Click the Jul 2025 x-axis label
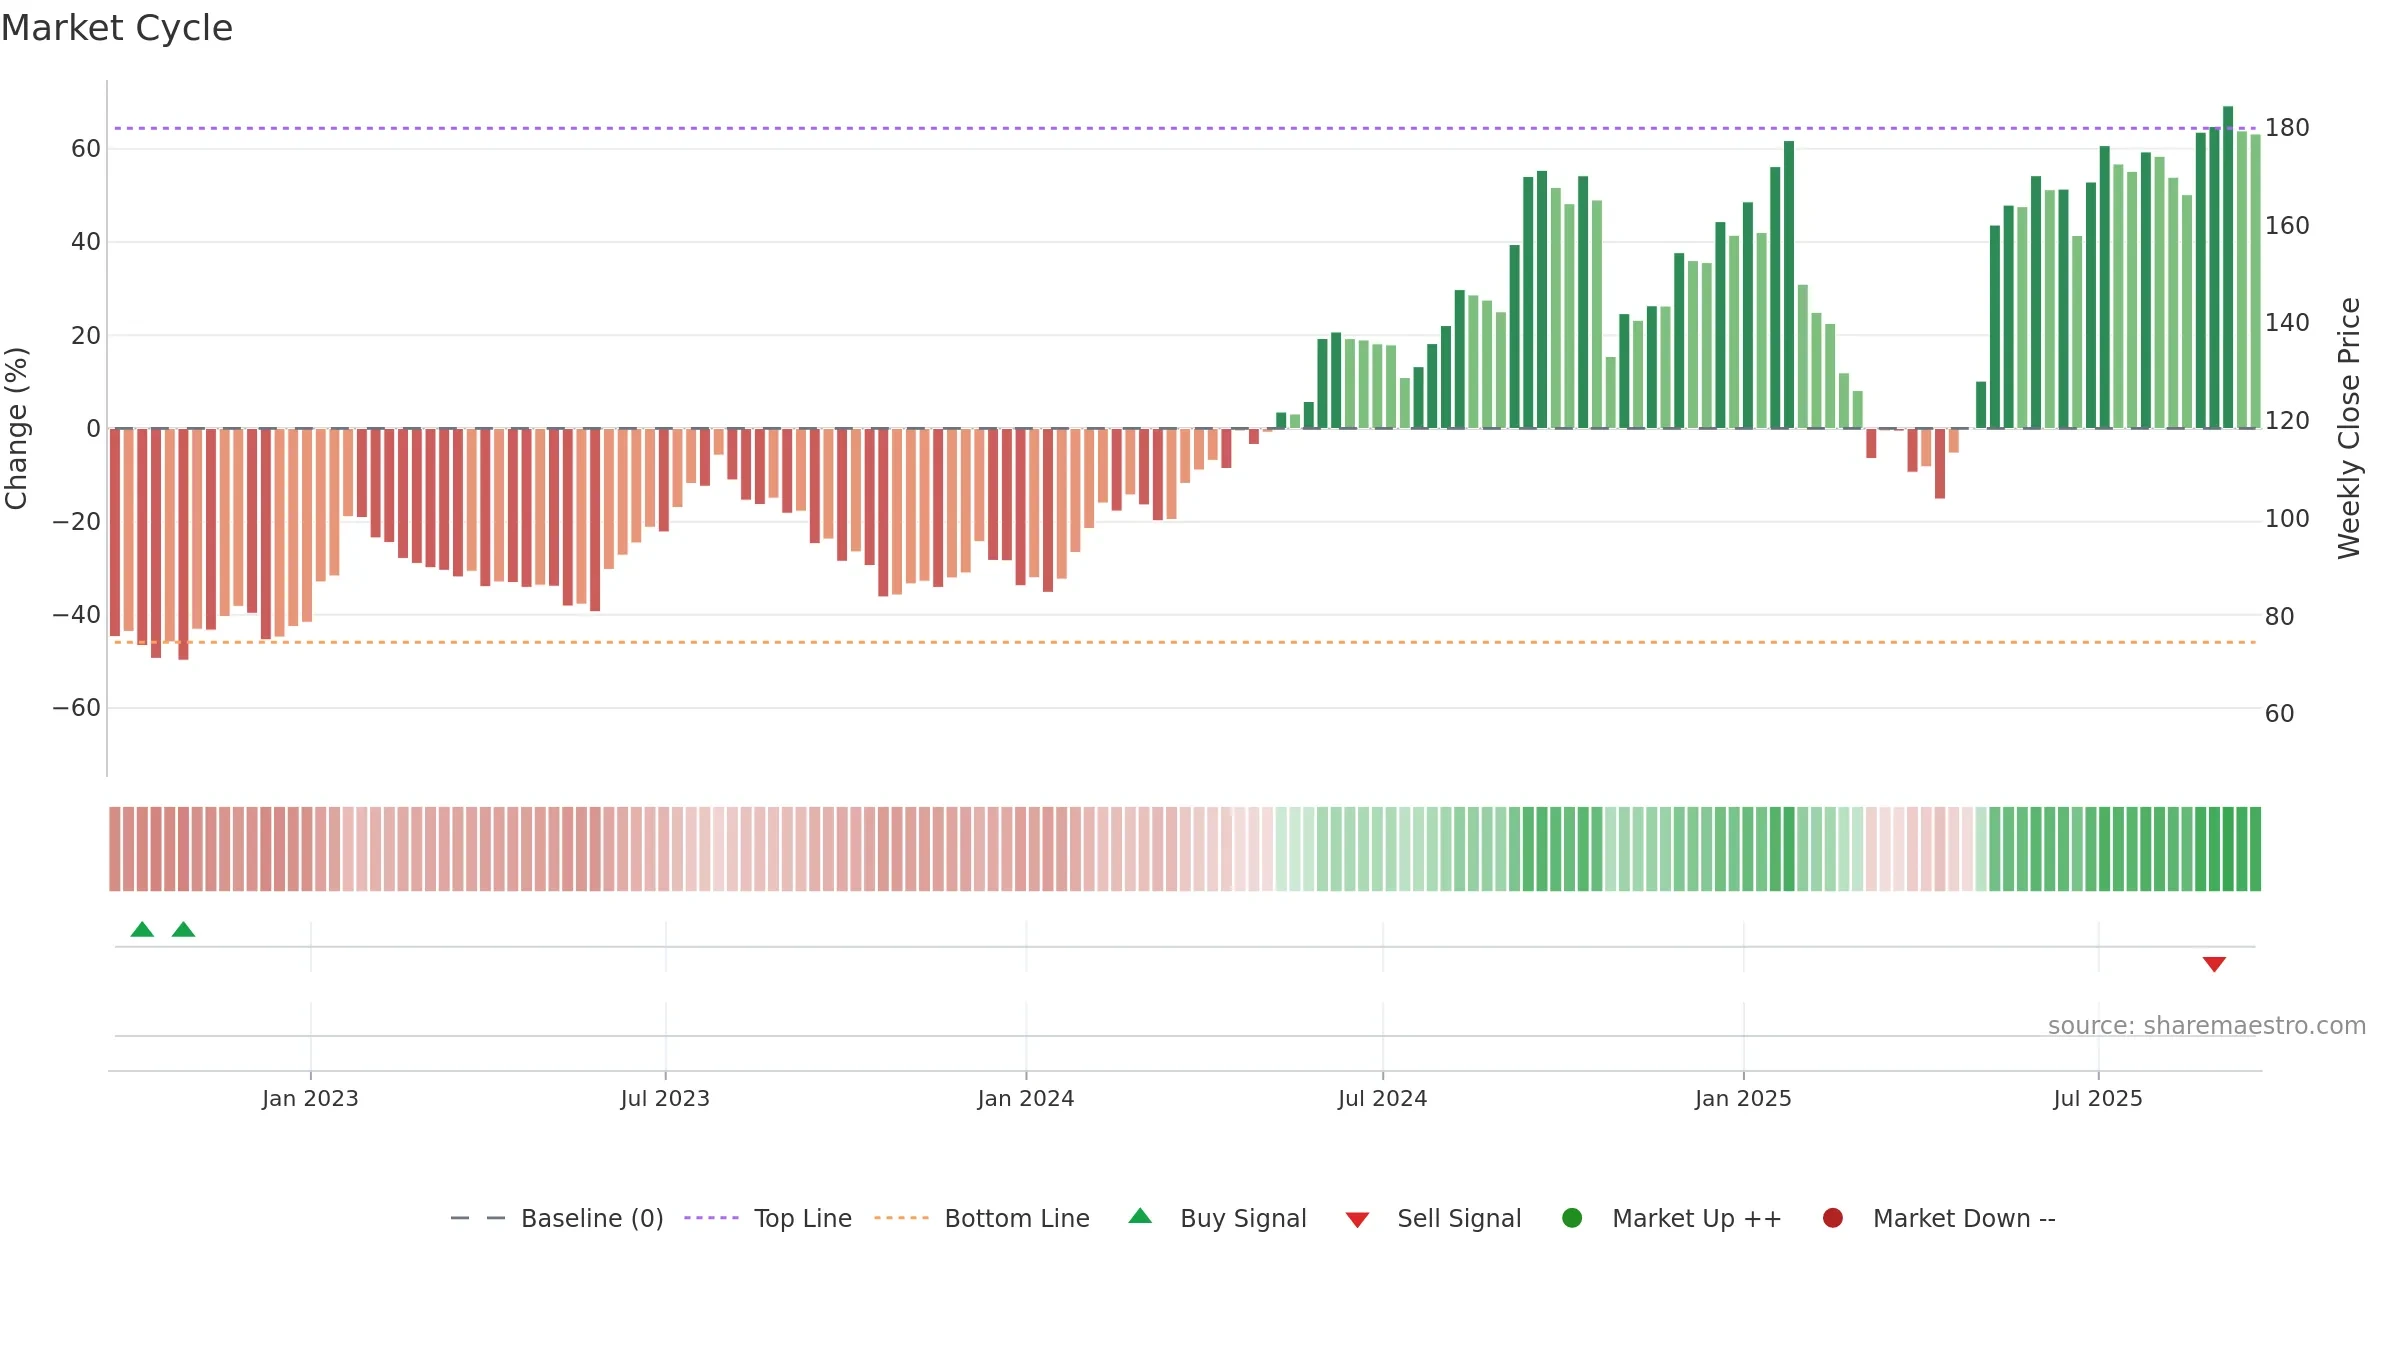Viewport: 2400px width, 1350px height. 2098,1099
